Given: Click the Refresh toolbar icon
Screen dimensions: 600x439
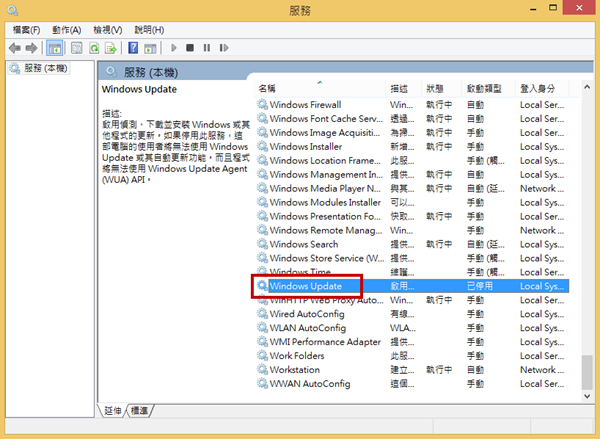Looking at the screenshot, I should point(94,48).
